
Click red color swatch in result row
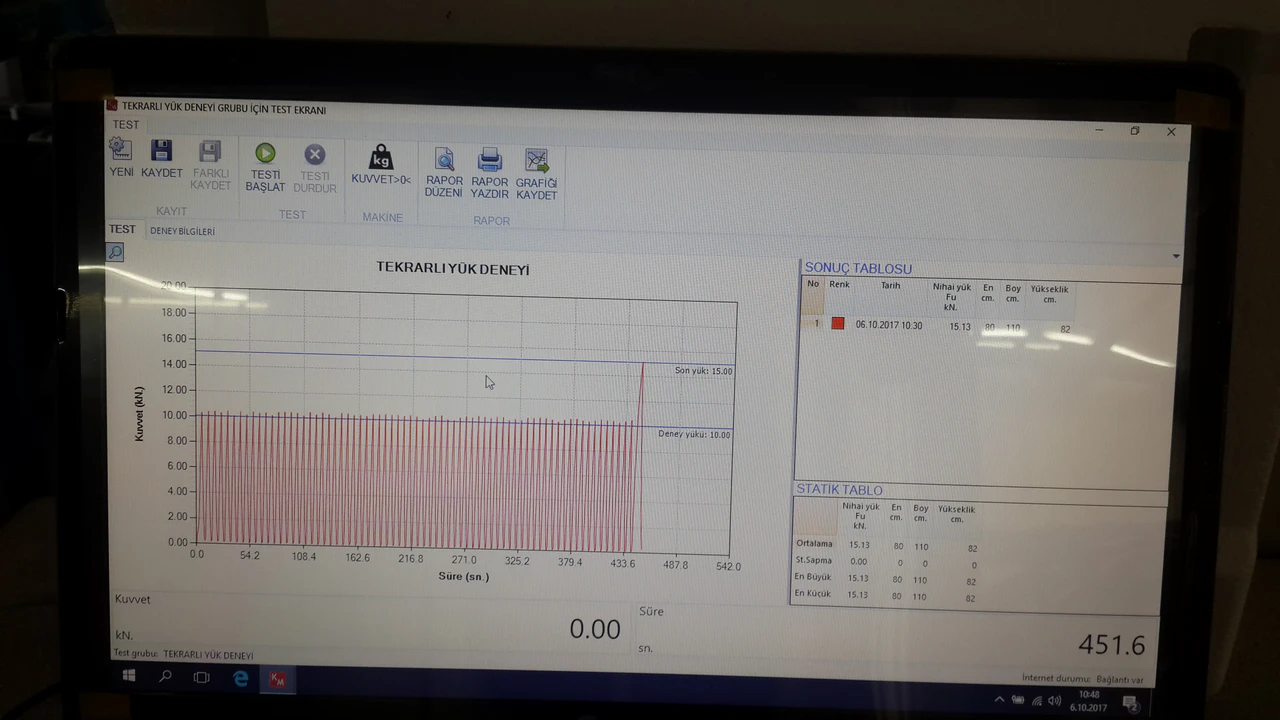coord(838,324)
